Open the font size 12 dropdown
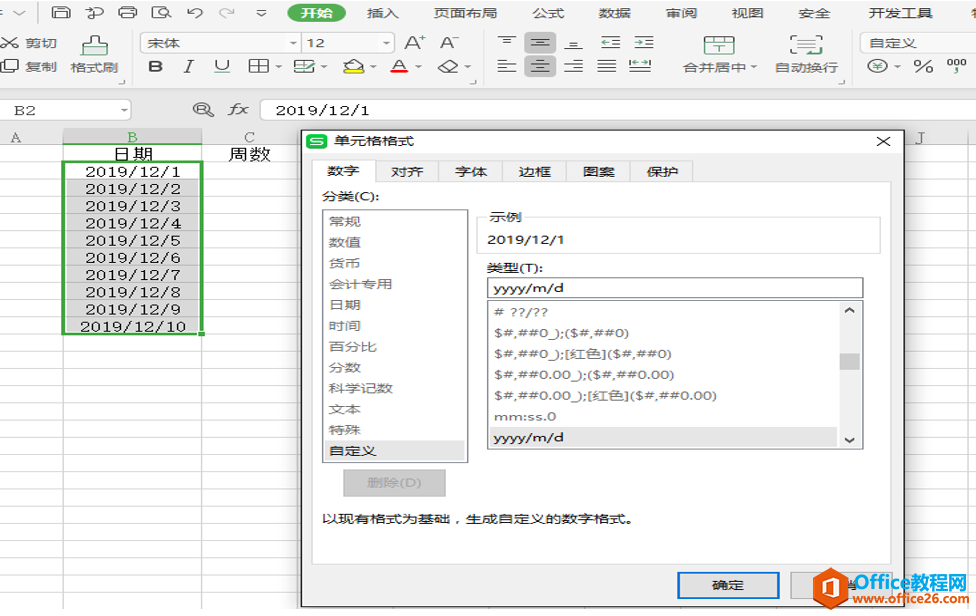 (387, 43)
